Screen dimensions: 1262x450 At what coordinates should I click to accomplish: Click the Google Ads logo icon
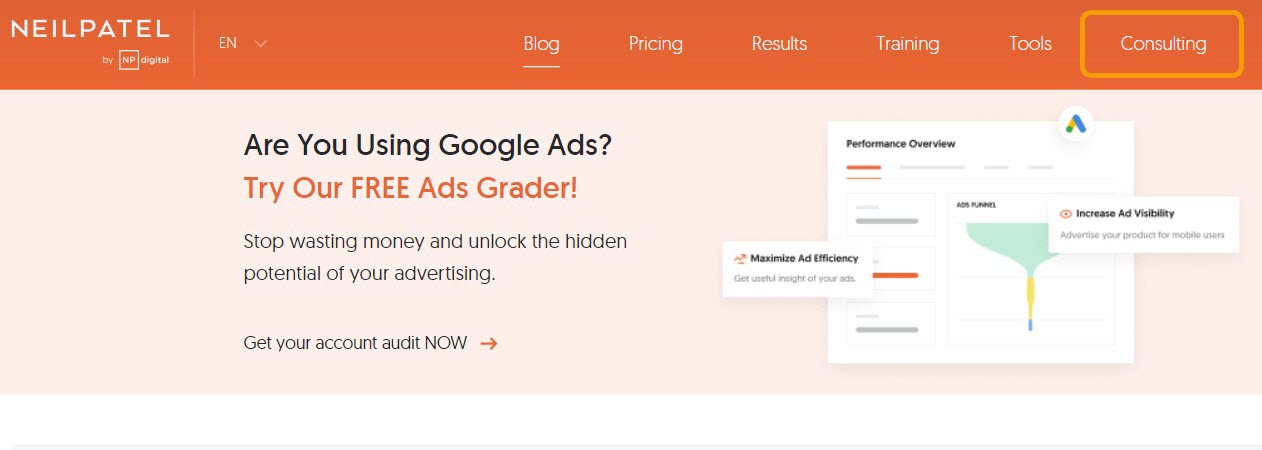click(x=1076, y=124)
